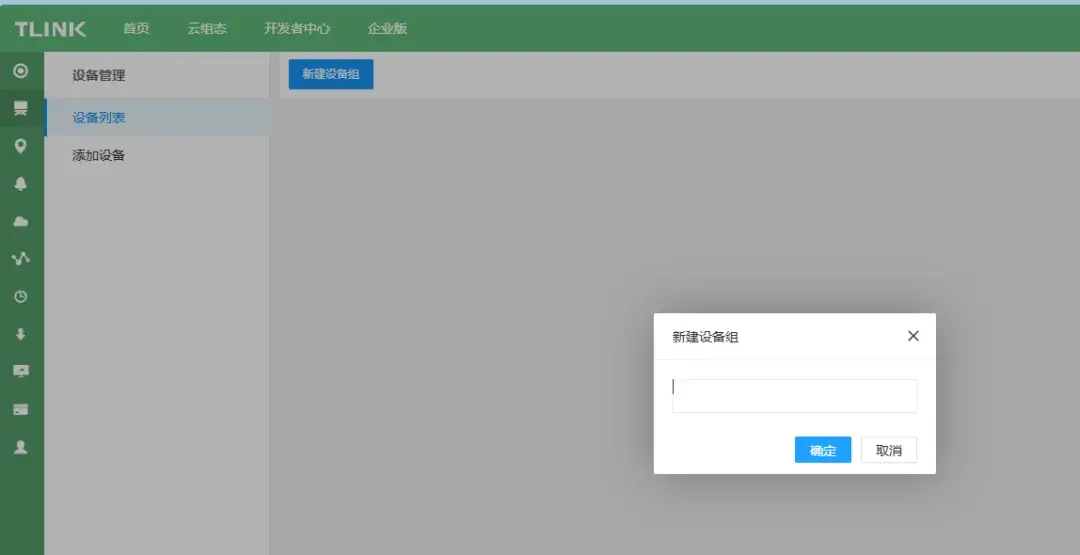
Task: Open the 企业版 menu item
Action: tap(387, 29)
